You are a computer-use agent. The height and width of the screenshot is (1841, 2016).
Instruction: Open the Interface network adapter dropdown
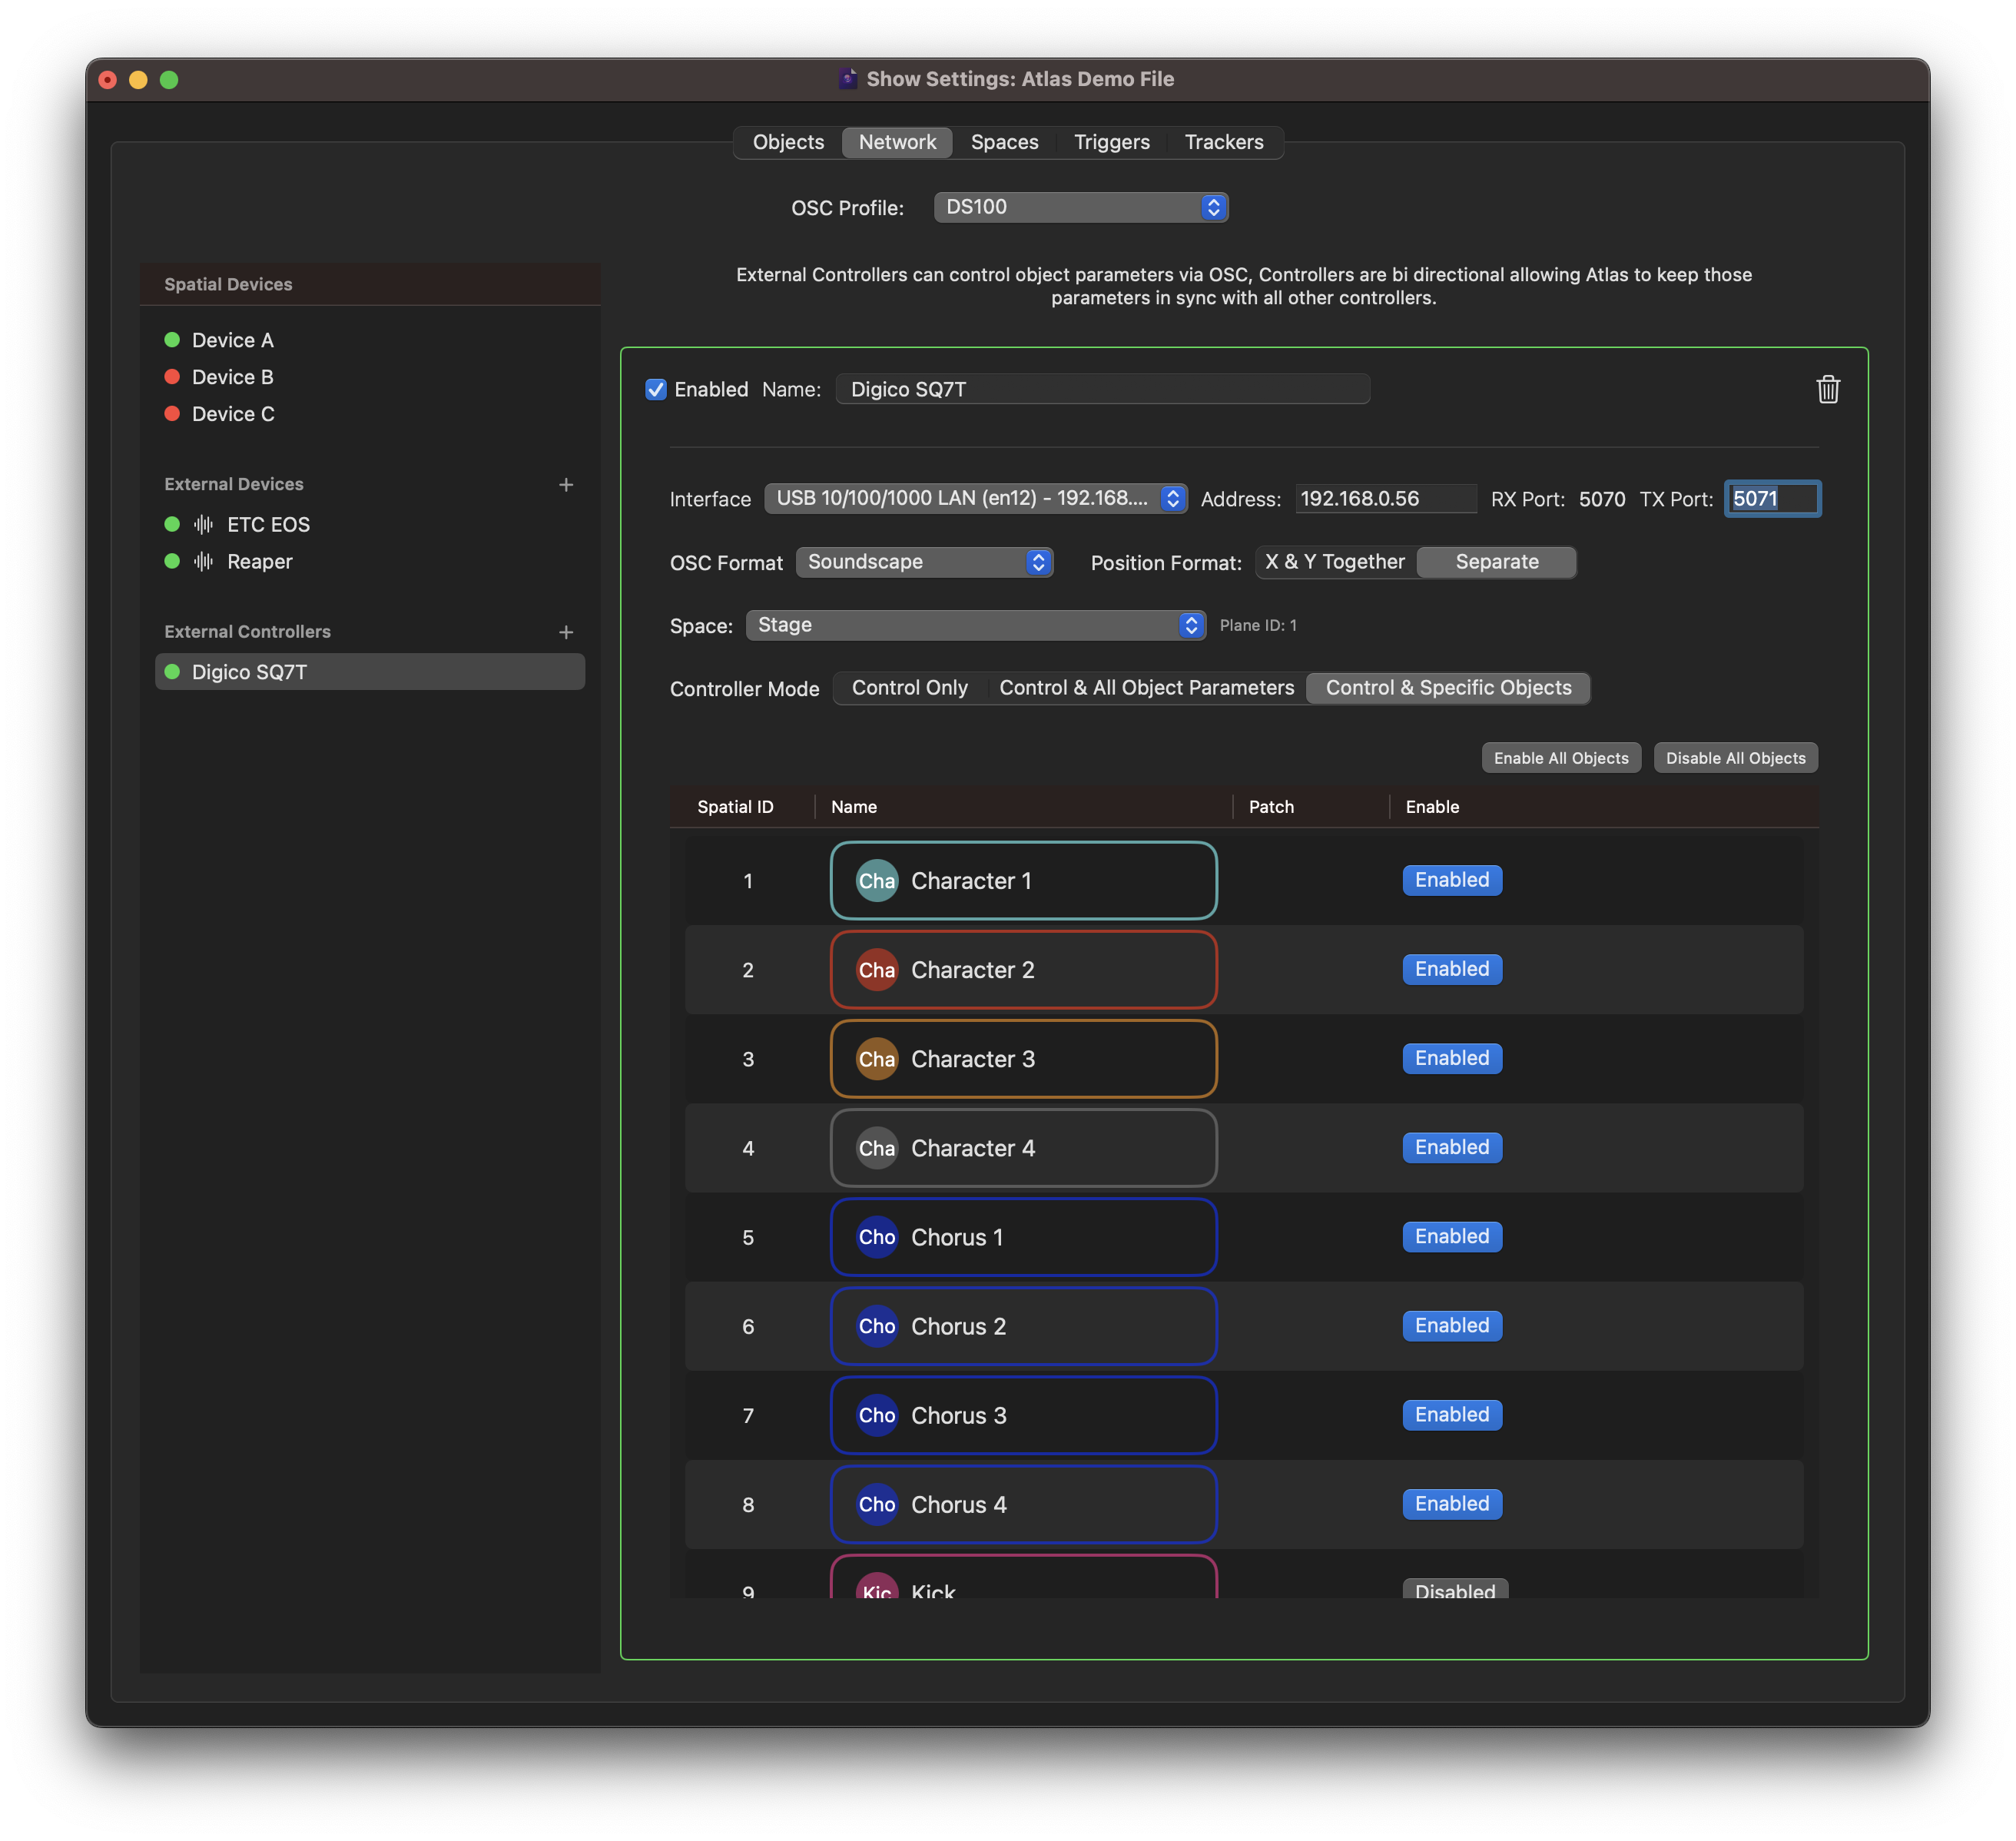pos(975,498)
